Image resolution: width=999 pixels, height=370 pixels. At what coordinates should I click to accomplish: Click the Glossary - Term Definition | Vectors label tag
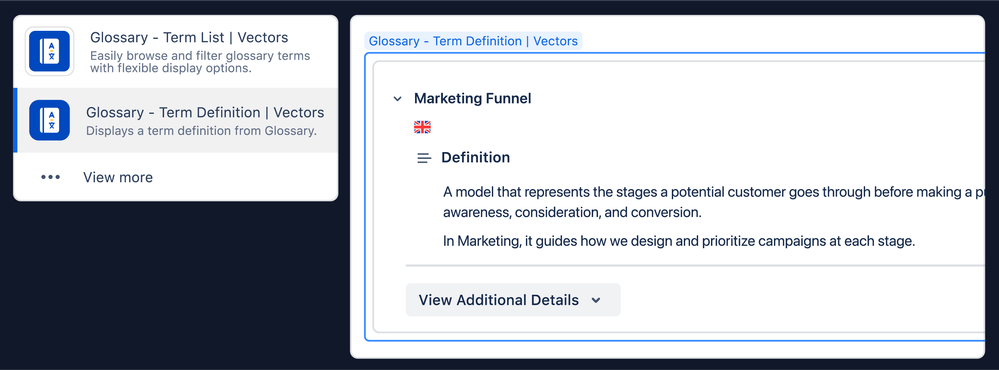pyautogui.click(x=473, y=41)
